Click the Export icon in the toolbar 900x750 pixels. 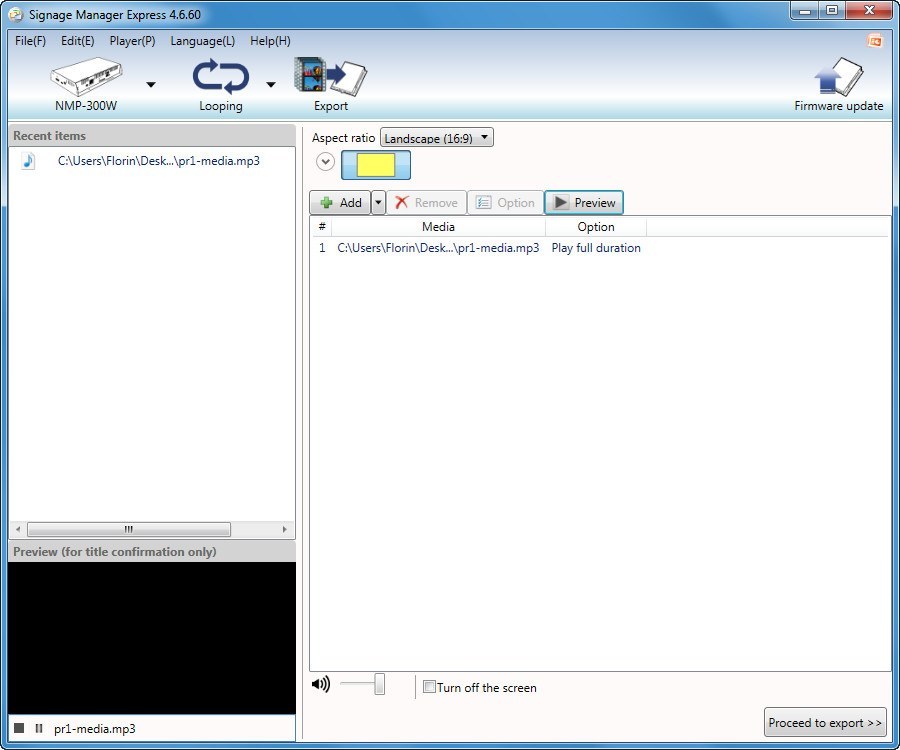(x=330, y=76)
